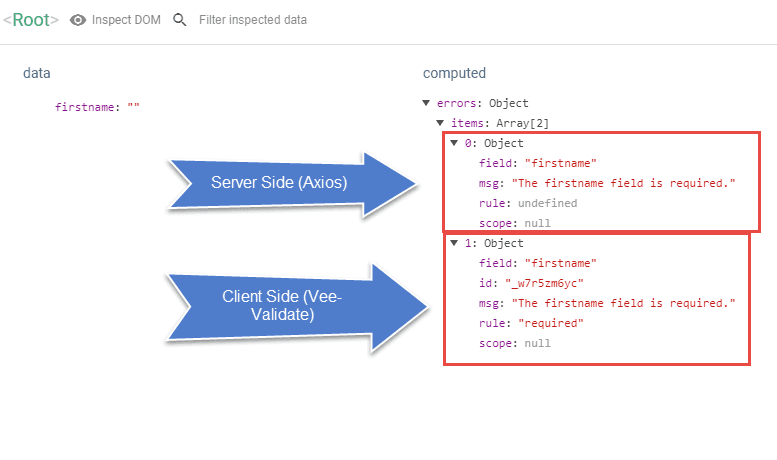Select rule: undefined row

(528, 203)
